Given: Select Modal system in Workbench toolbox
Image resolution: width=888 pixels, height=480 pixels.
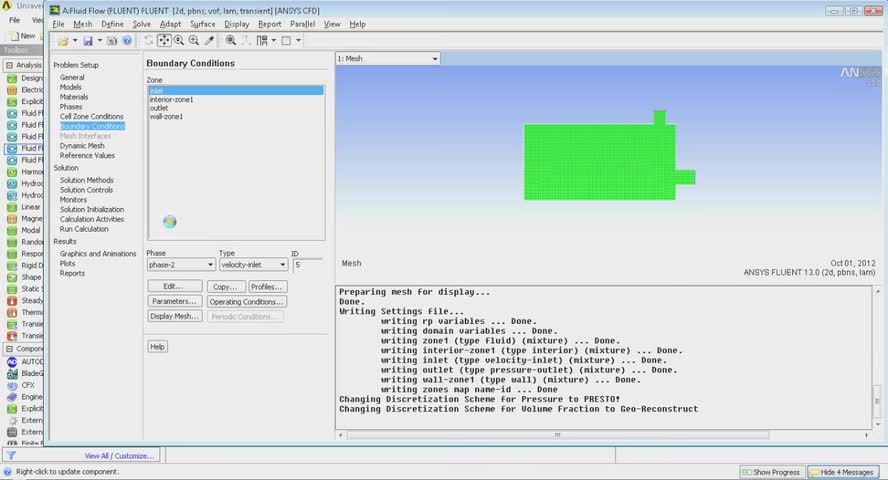Looking at the screenshot, I should coord(24,230).
